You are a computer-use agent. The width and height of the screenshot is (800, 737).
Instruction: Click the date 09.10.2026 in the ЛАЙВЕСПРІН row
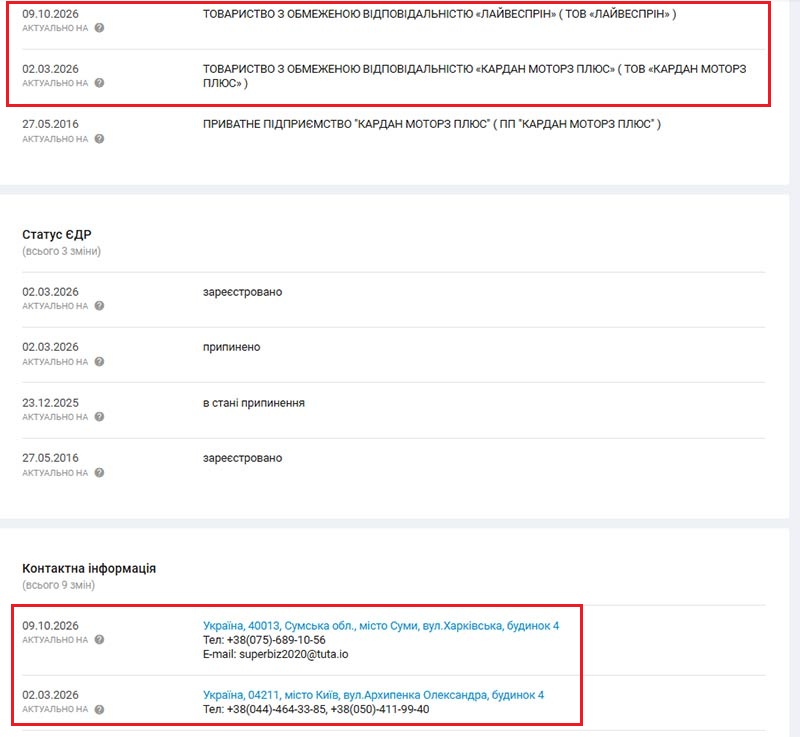[50, 14]
